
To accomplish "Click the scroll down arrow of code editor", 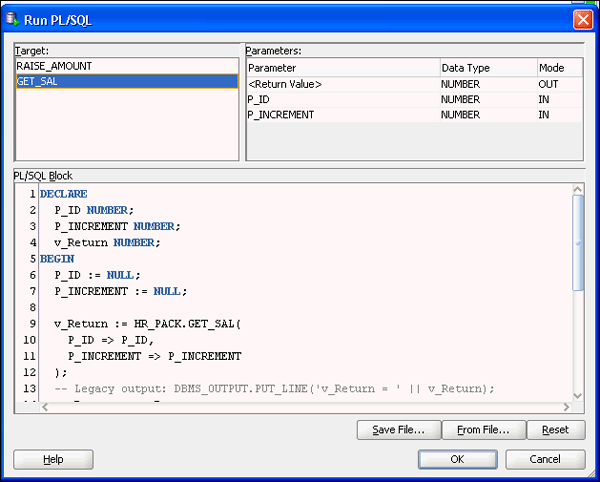I will pos(578,396).
